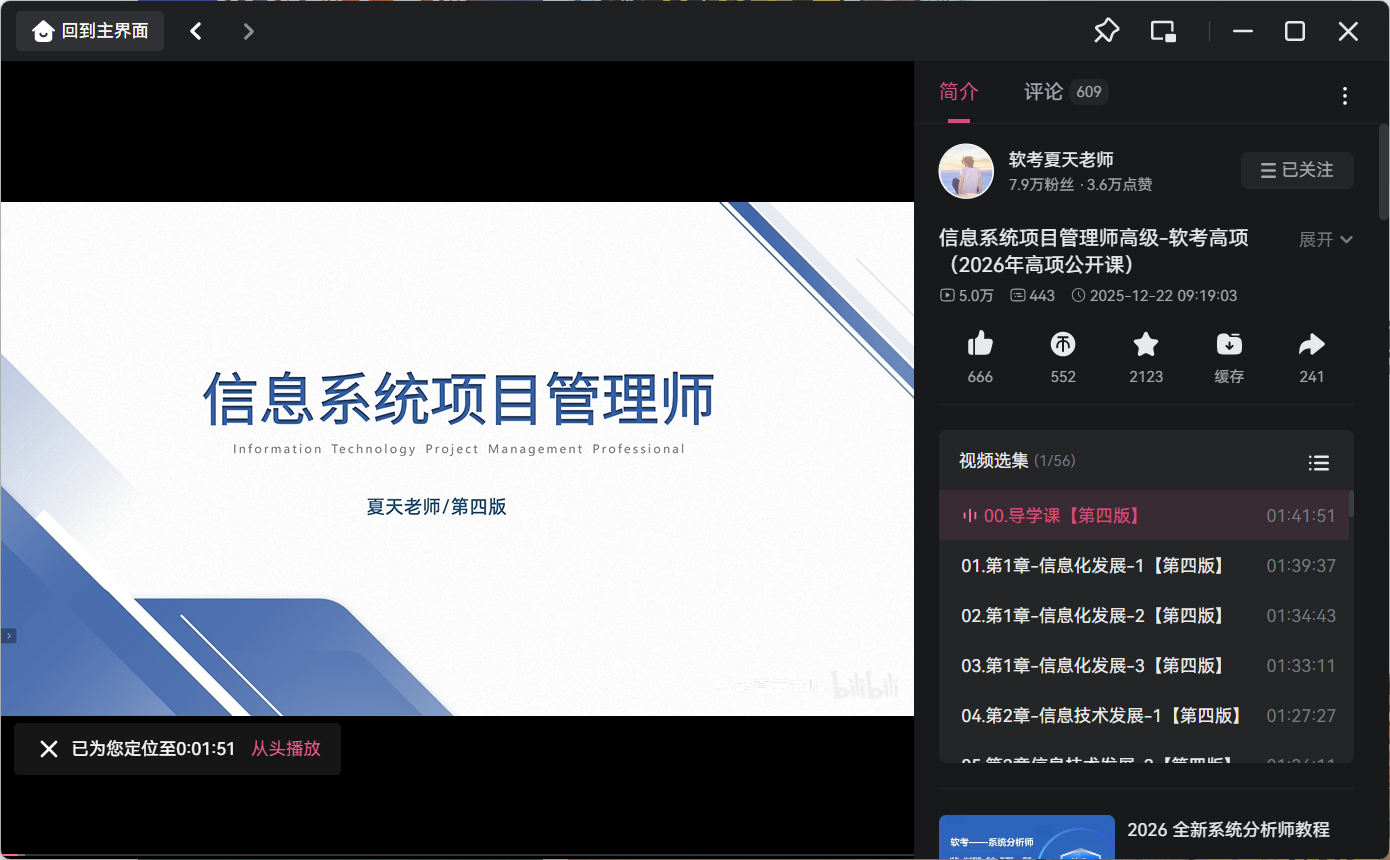This screenshot has width=1390, height=860.
Task: Open 软考夏天老师 avatar profile
Action: tap(966, 171)
